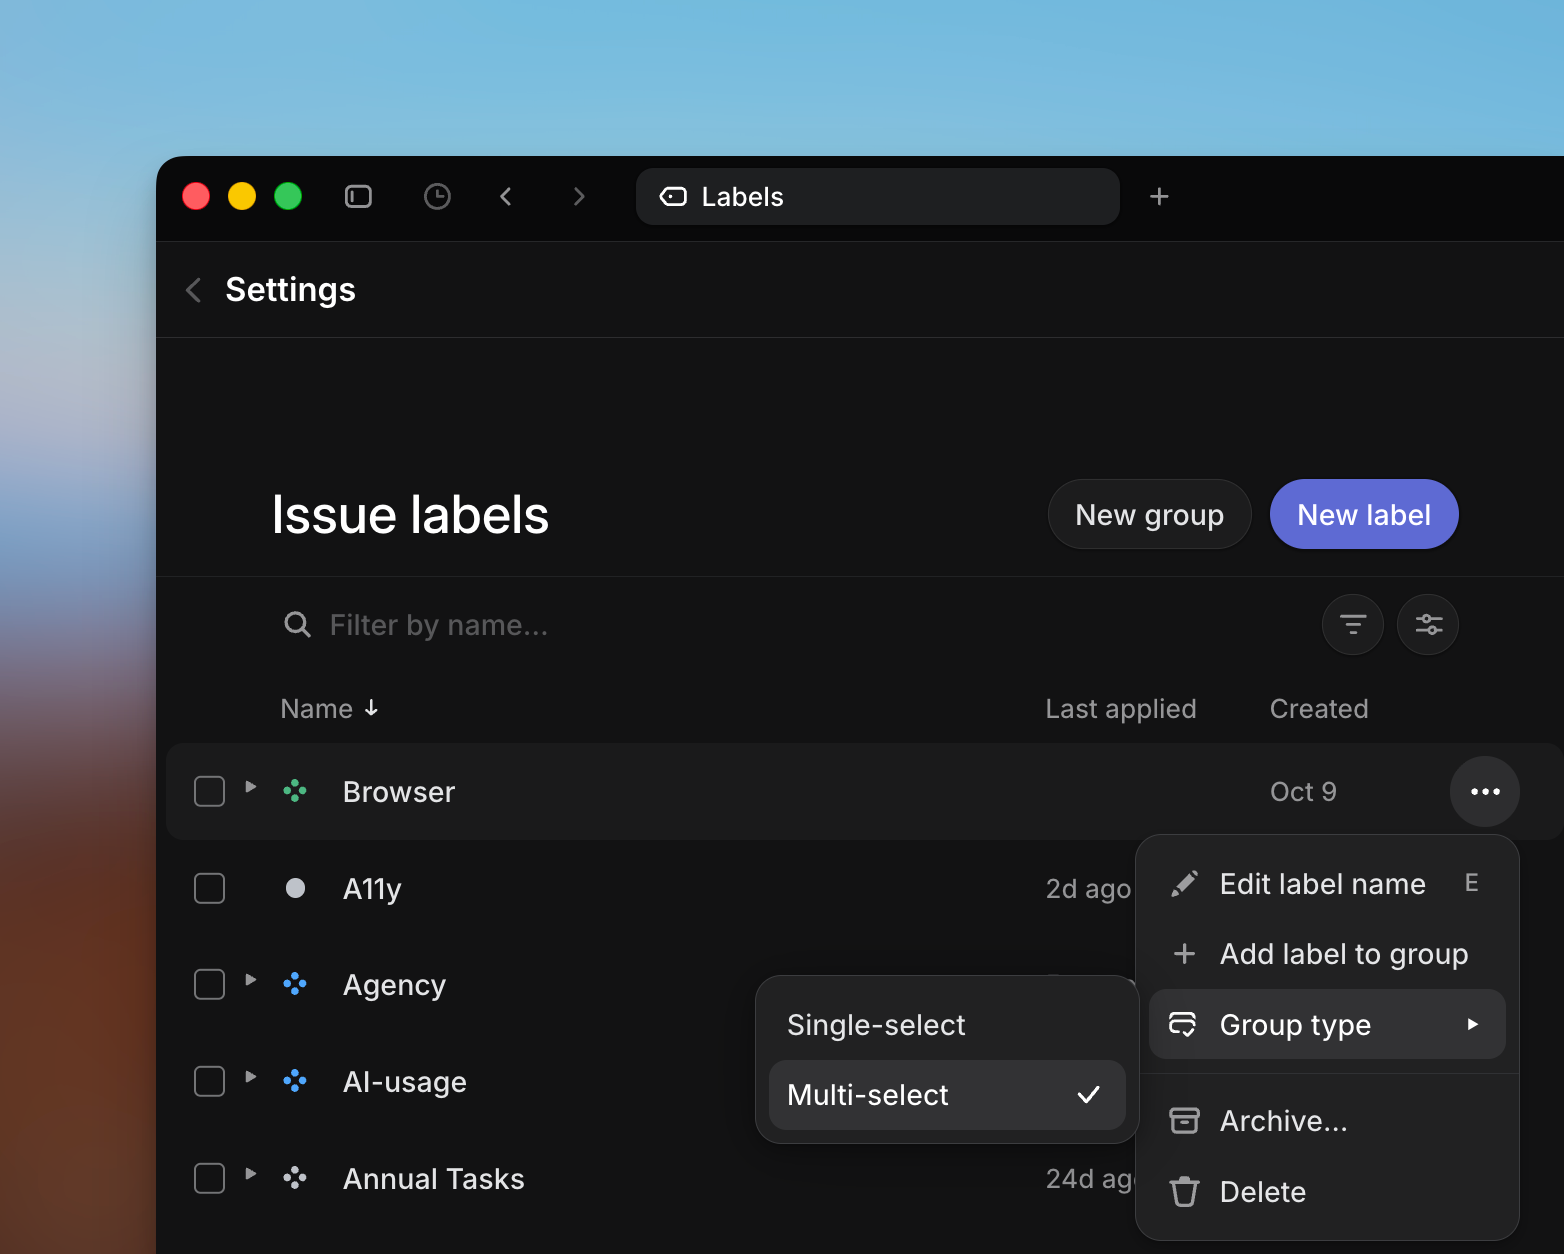
Task: Open the filter lines icon button
Action: coord(1353,625)
